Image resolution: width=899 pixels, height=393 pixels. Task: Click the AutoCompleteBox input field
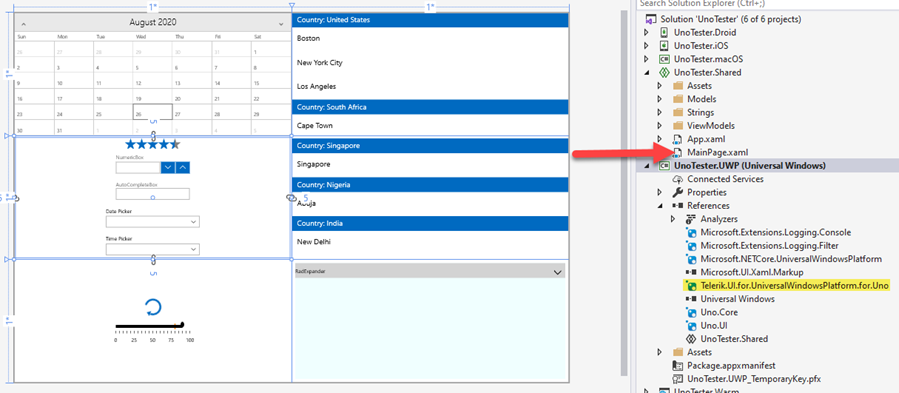153,194
